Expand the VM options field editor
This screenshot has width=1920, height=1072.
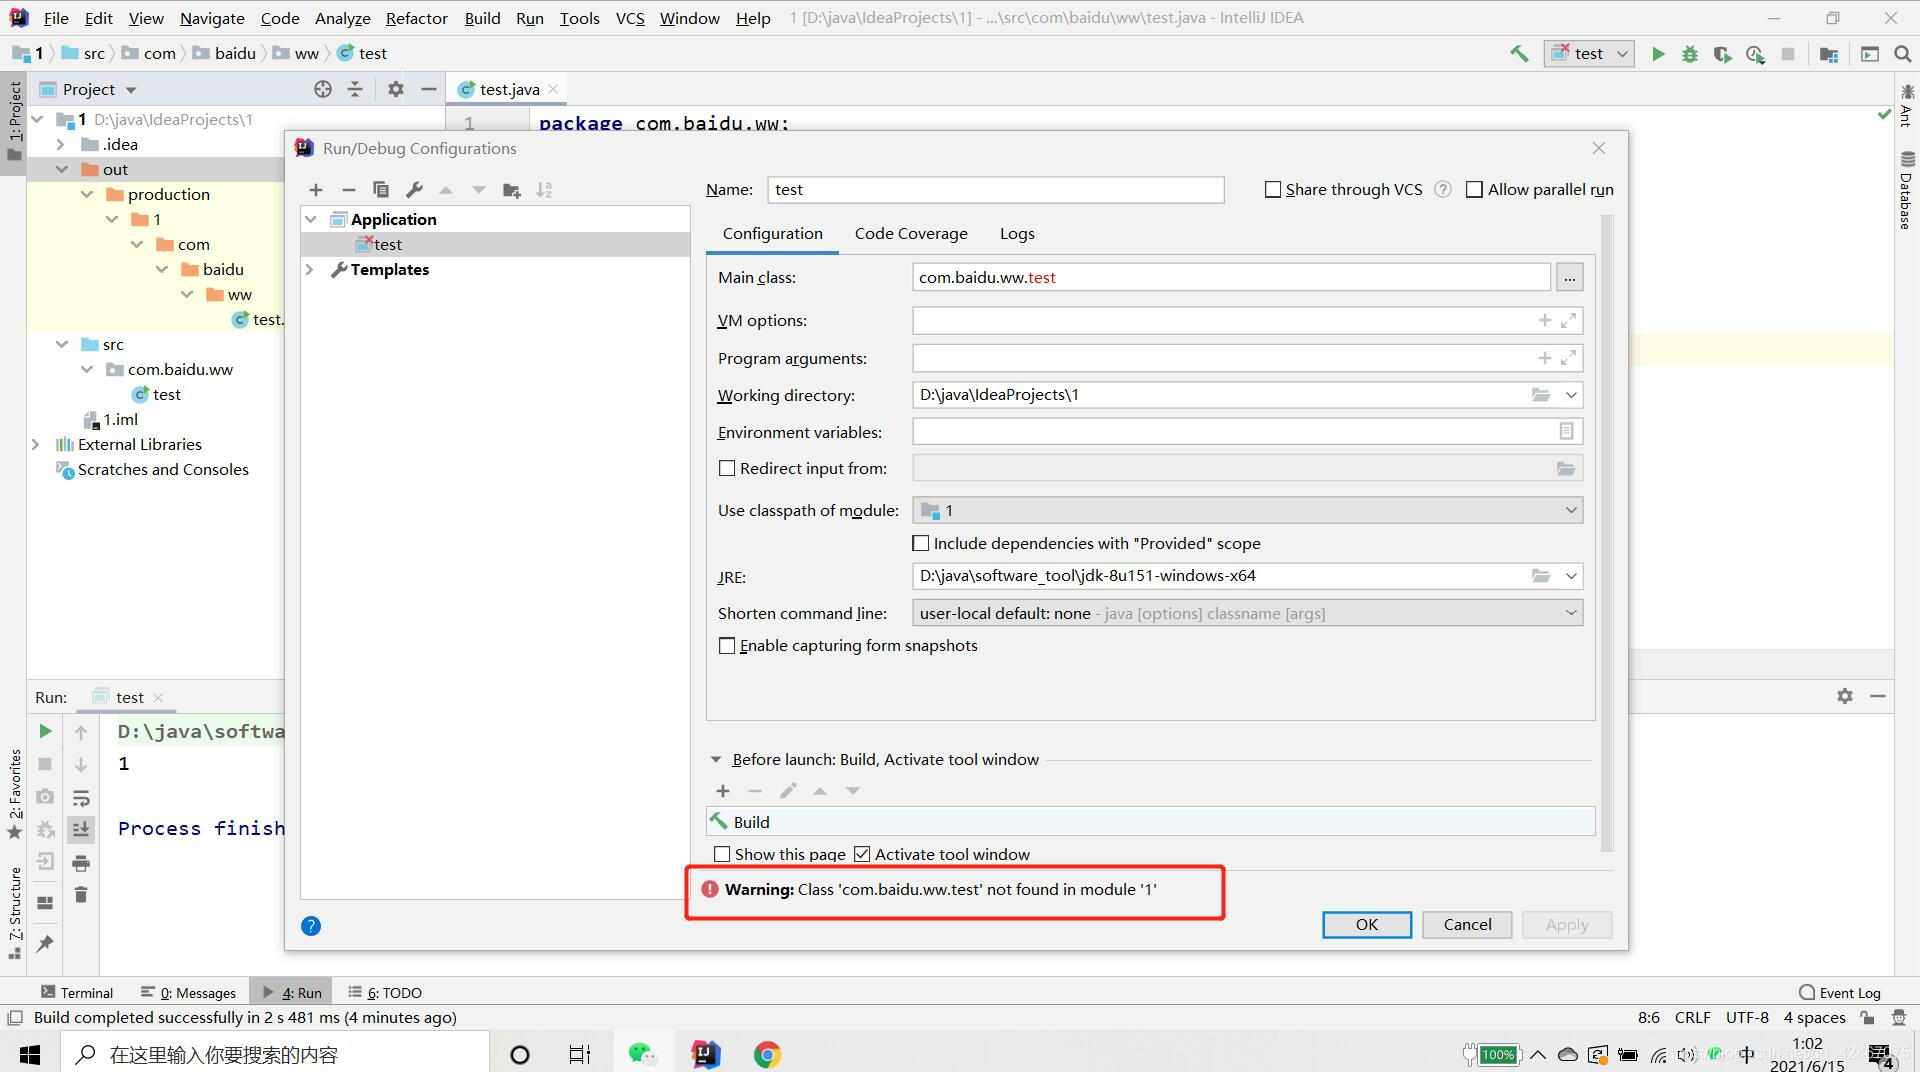coord(1568,320)
